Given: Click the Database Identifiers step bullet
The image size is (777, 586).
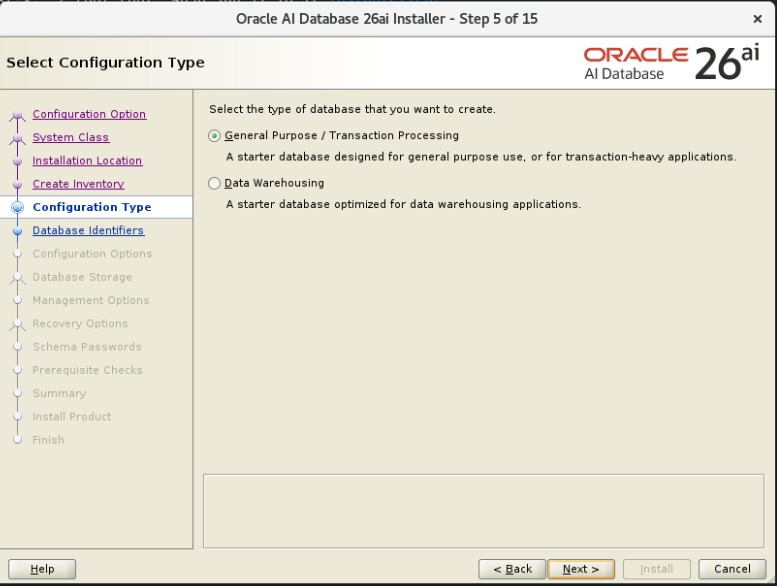Looking at the screenshot, I should tap(17, 231).
